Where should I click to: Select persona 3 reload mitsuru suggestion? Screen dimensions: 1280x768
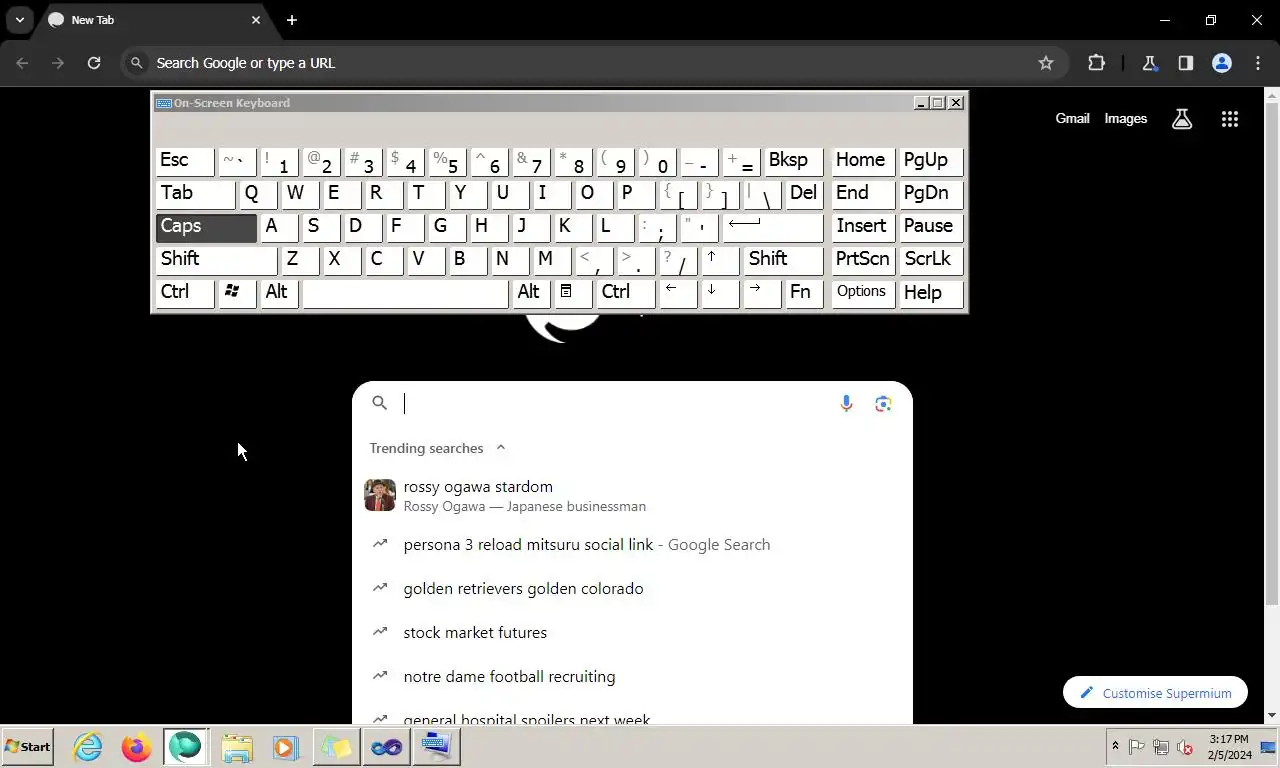pos(632,545)
